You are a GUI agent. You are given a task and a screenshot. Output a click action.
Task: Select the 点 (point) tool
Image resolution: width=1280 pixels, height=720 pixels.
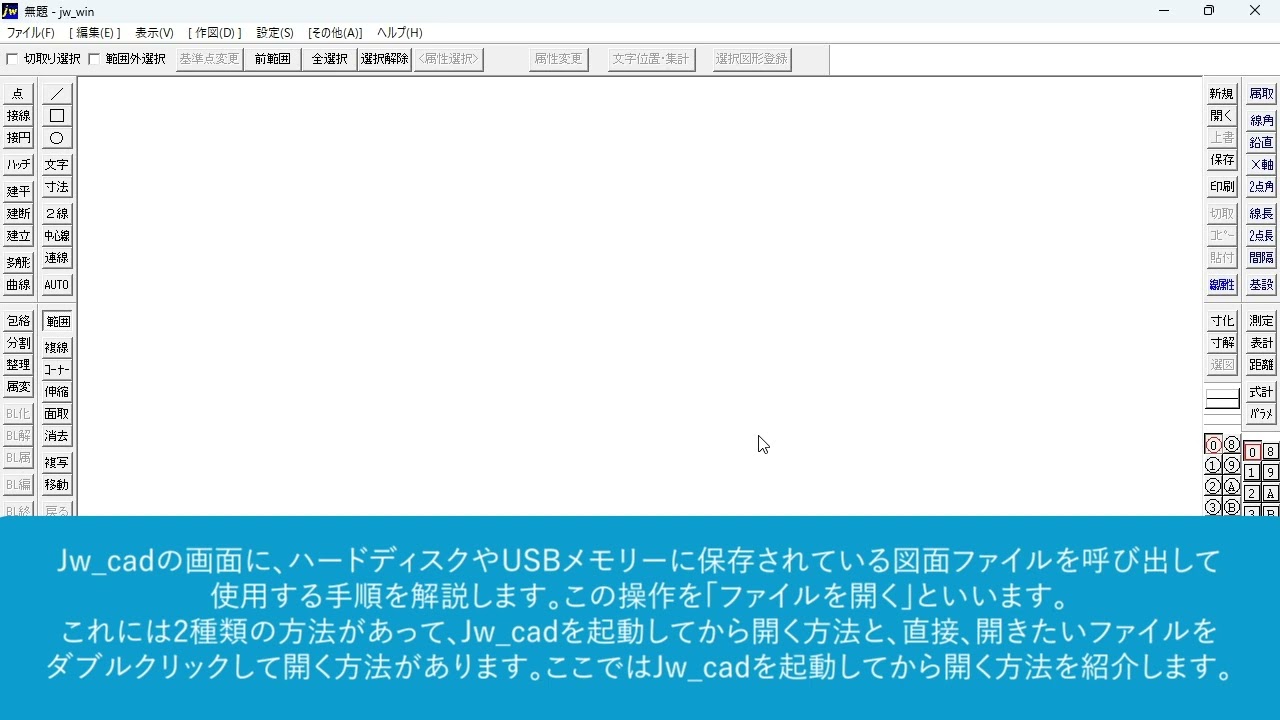tap(18, 94)
